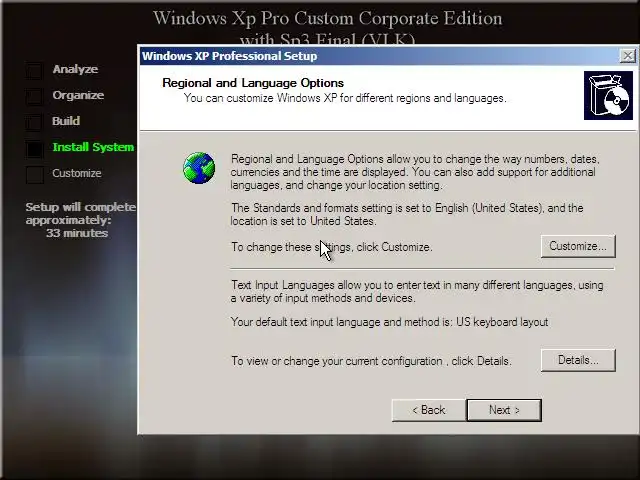Proceed with the Next button
The image size is (640, 480).
(x=504, y=410)
